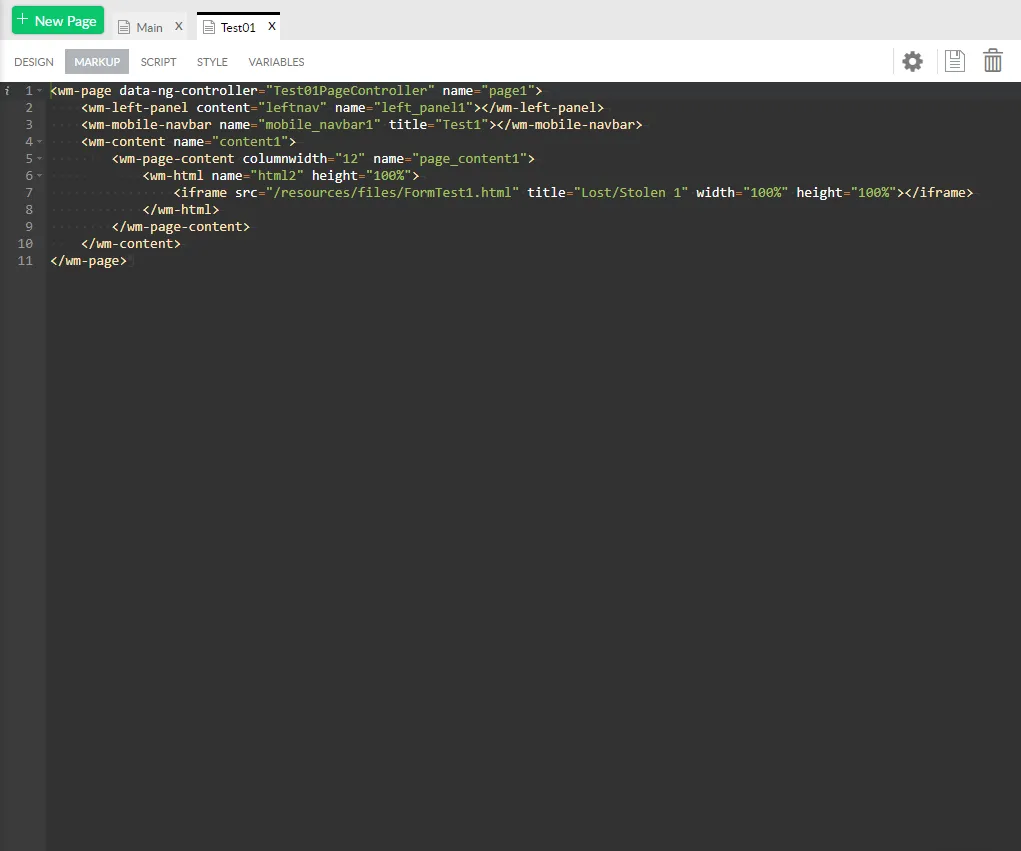Click the closing </wm-mobile-navbar> tag

point(570,124)
